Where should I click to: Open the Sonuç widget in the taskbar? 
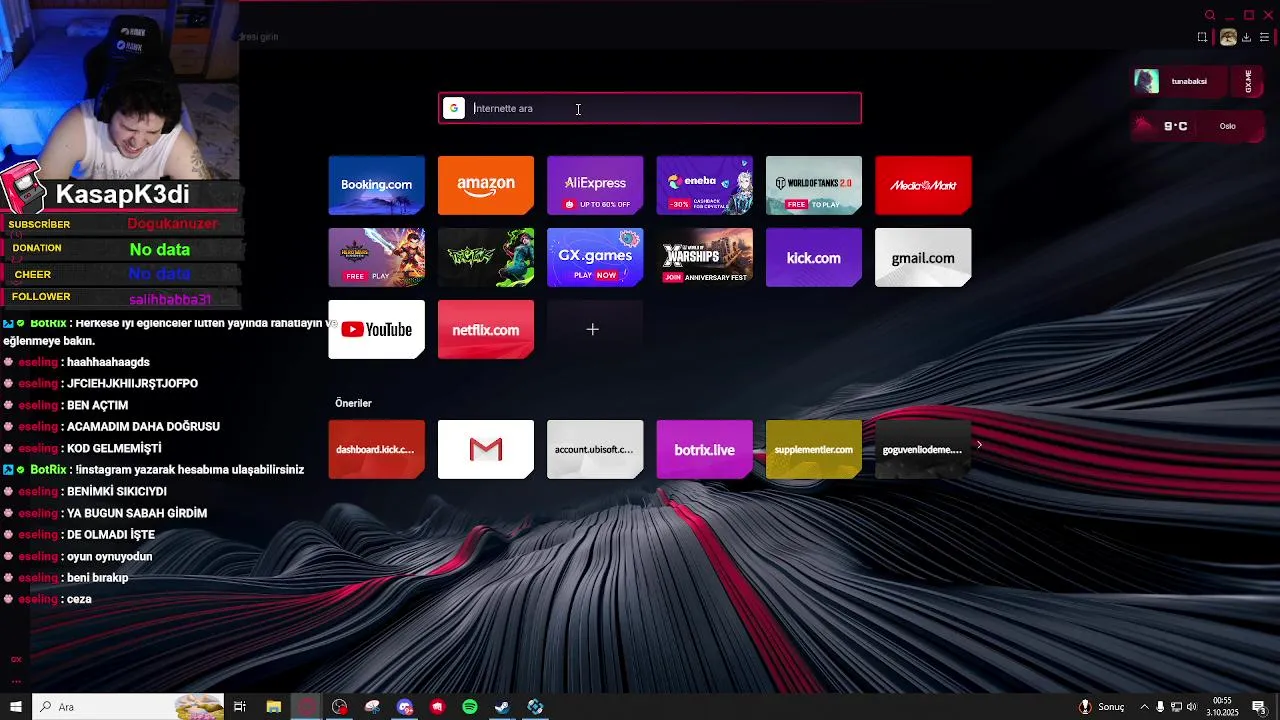1101,707
